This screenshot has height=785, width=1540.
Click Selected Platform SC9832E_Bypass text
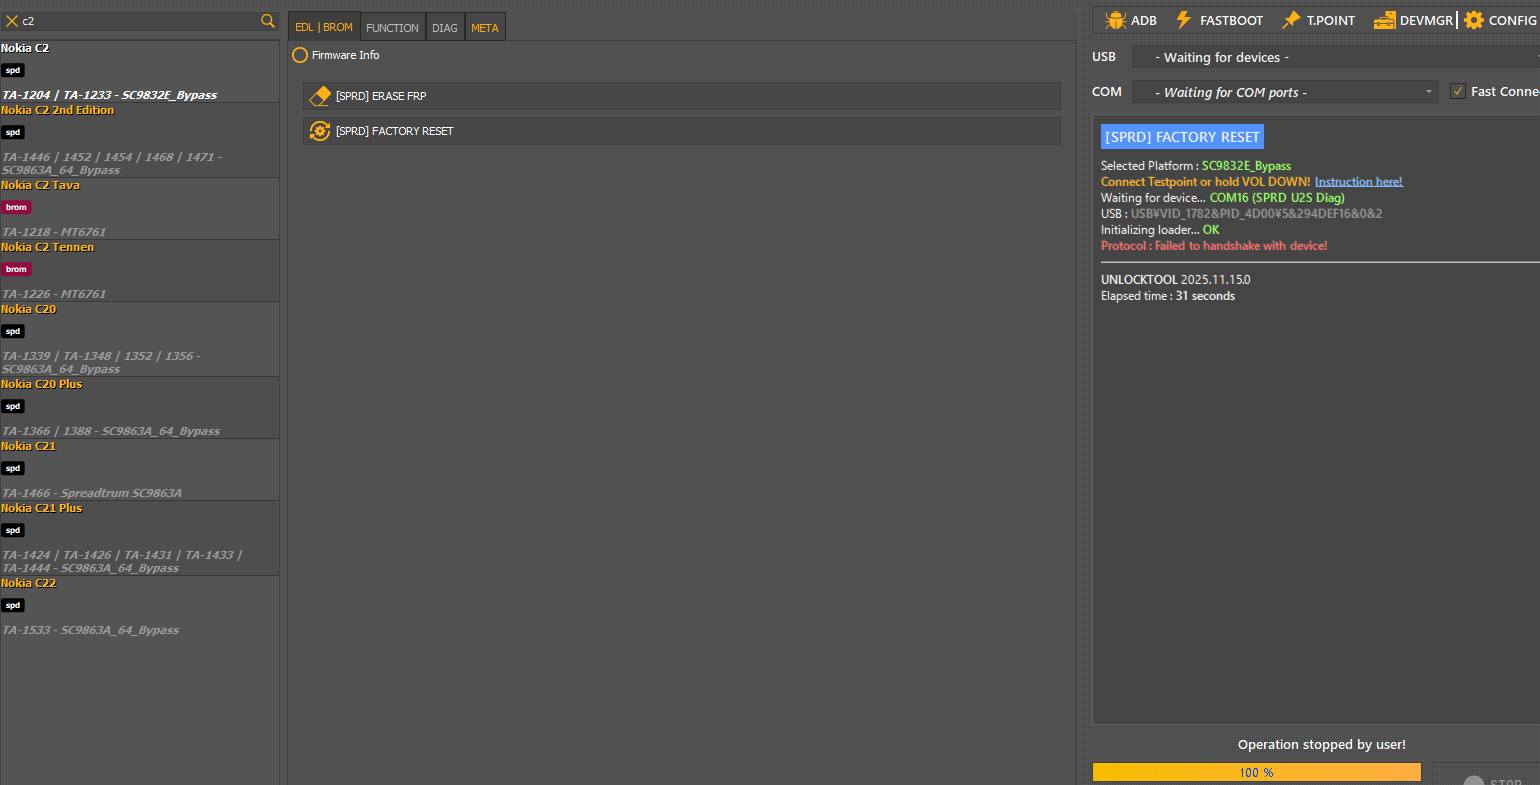click(x=1196, y=166)
